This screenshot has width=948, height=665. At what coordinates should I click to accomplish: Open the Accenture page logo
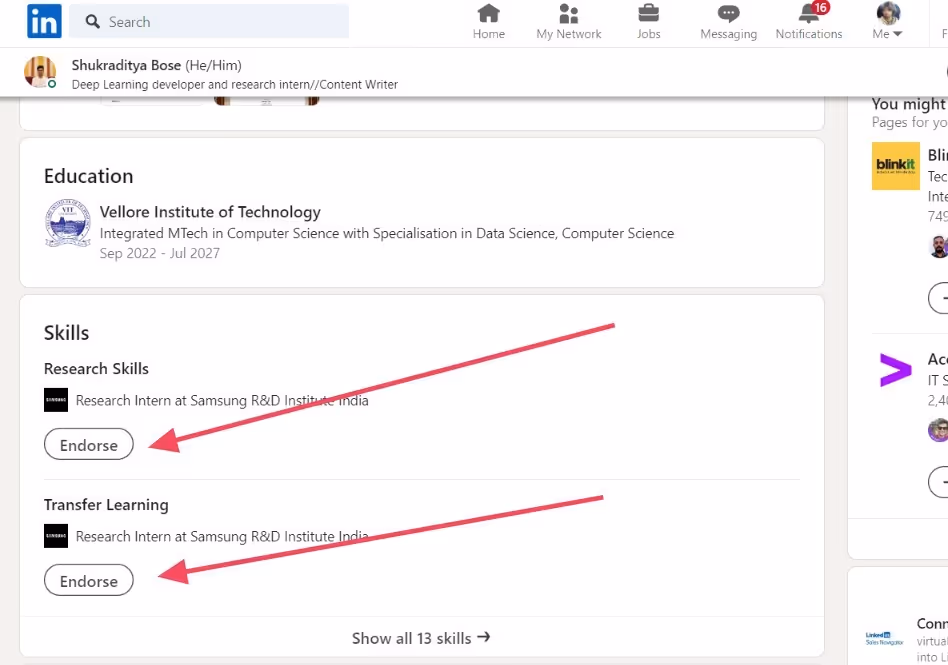click(895, 369)
